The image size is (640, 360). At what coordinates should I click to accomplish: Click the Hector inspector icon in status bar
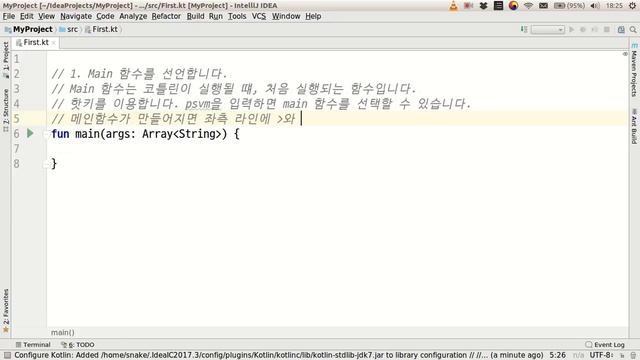coord(633,356)
